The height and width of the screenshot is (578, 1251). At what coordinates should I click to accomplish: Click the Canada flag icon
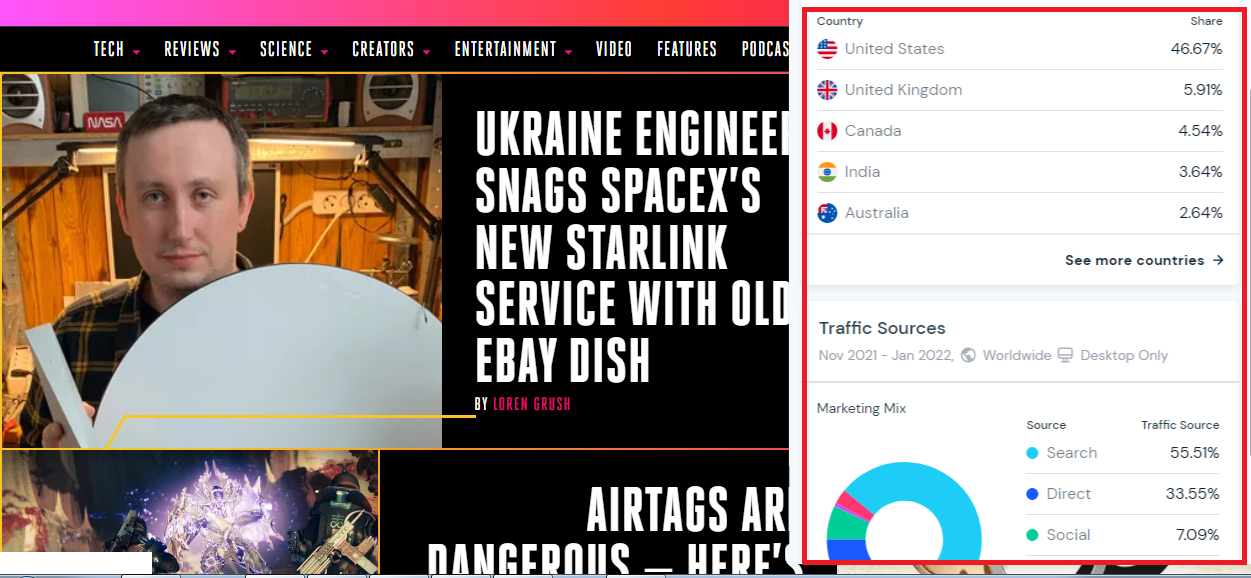[x=827, y=131]
